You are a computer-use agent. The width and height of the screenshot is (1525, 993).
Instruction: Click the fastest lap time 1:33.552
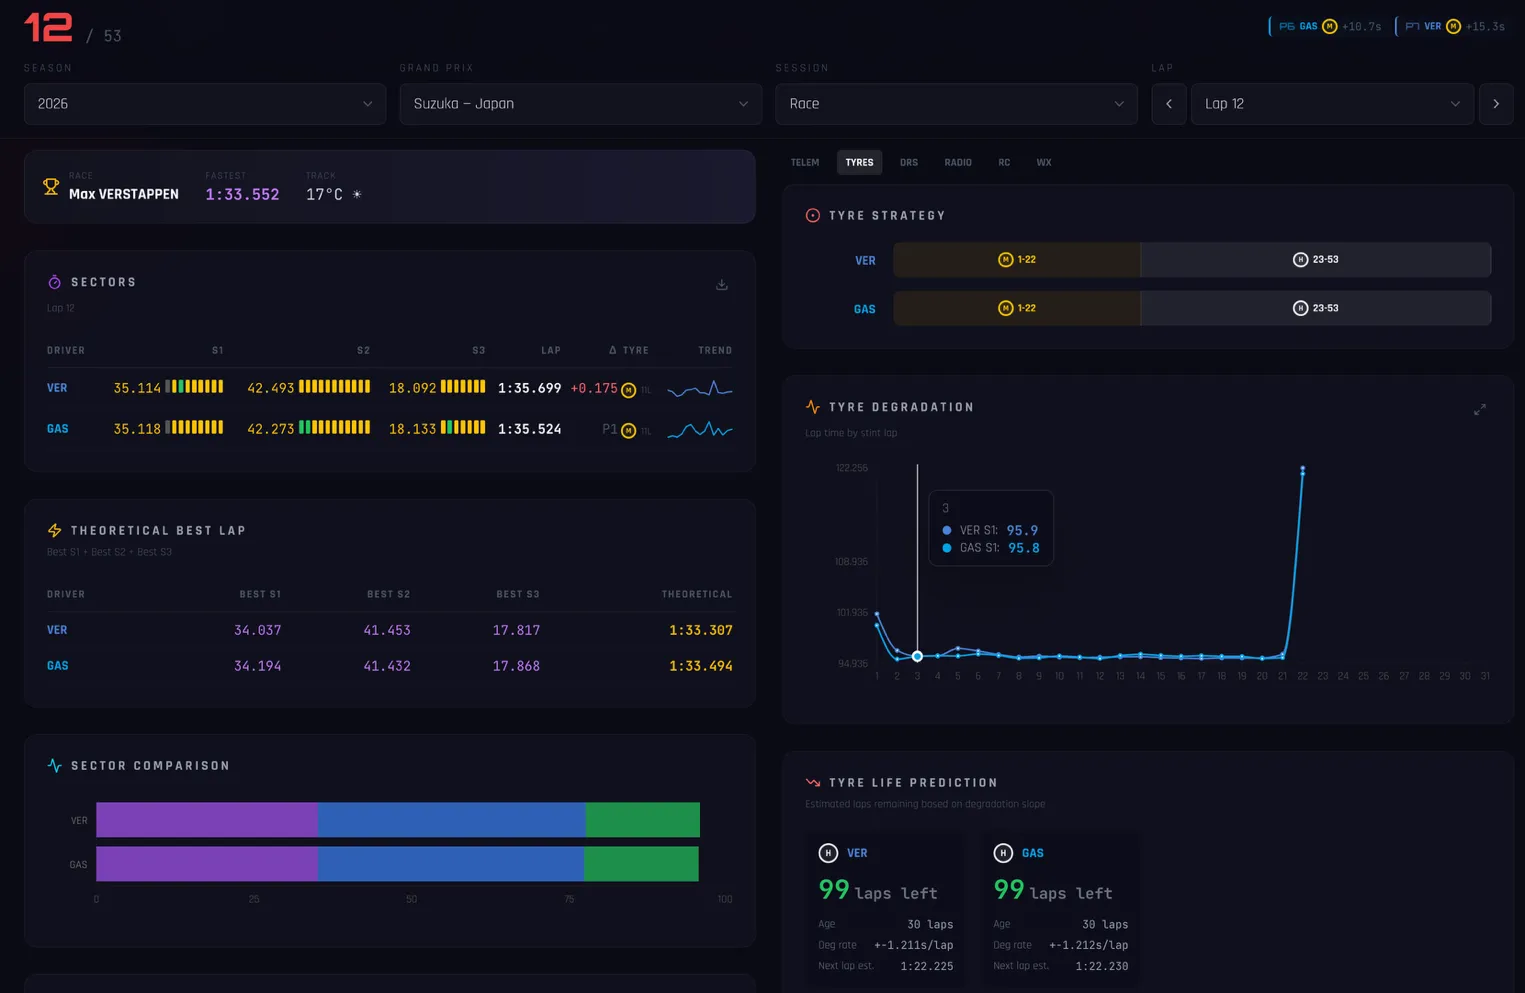click(x=242, y=195)
